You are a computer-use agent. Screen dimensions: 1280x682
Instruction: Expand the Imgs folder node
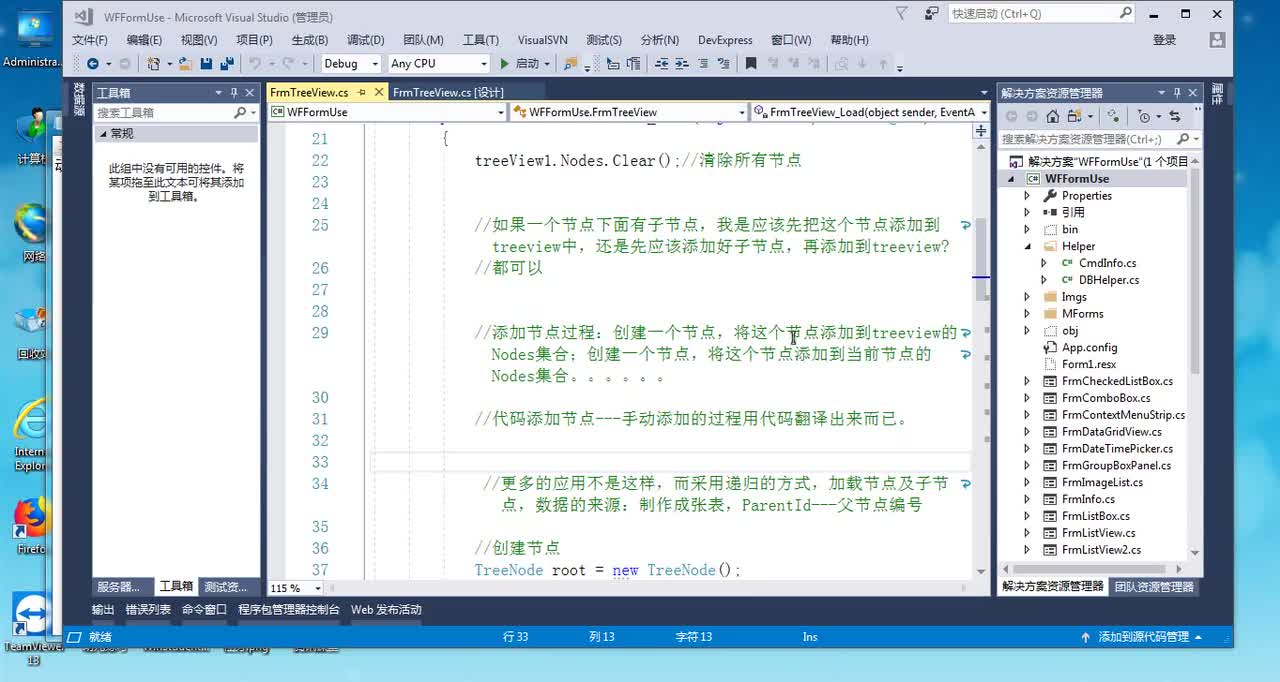point(1027,297)
